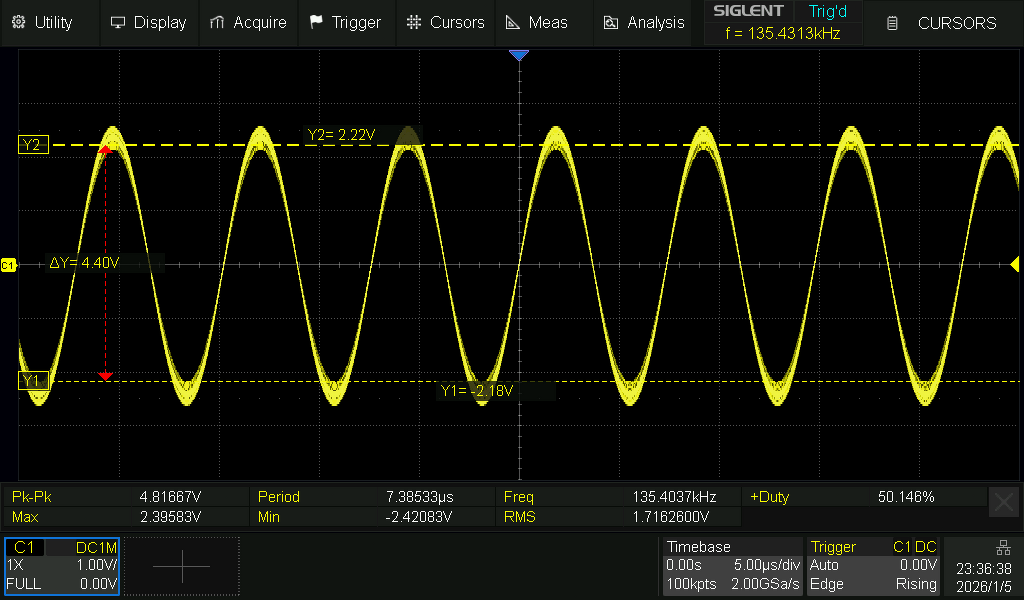Image resolution: width=1024 pixels, height=600 pixels.
Task: Click the Max value 2.39583V
Action: (170, 517)
